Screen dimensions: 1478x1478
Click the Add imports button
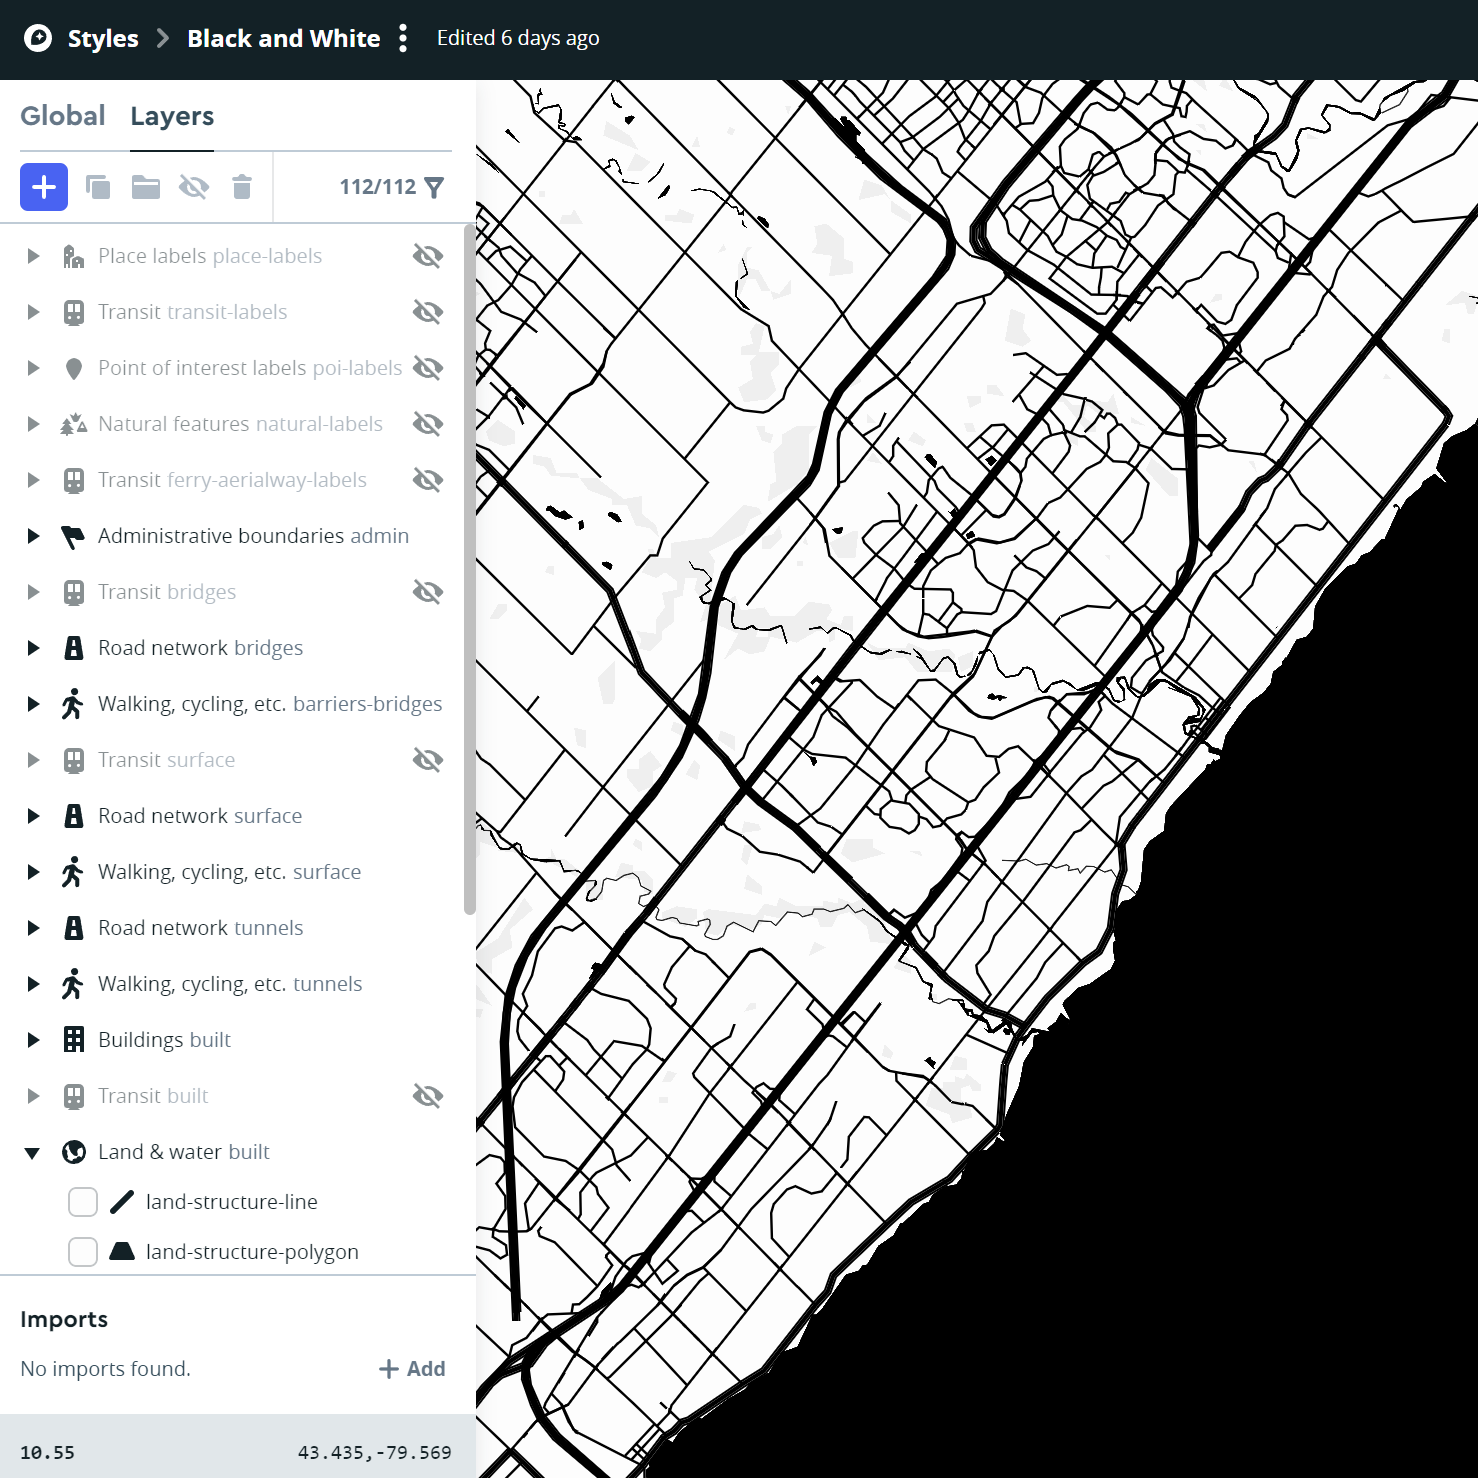412,1369
